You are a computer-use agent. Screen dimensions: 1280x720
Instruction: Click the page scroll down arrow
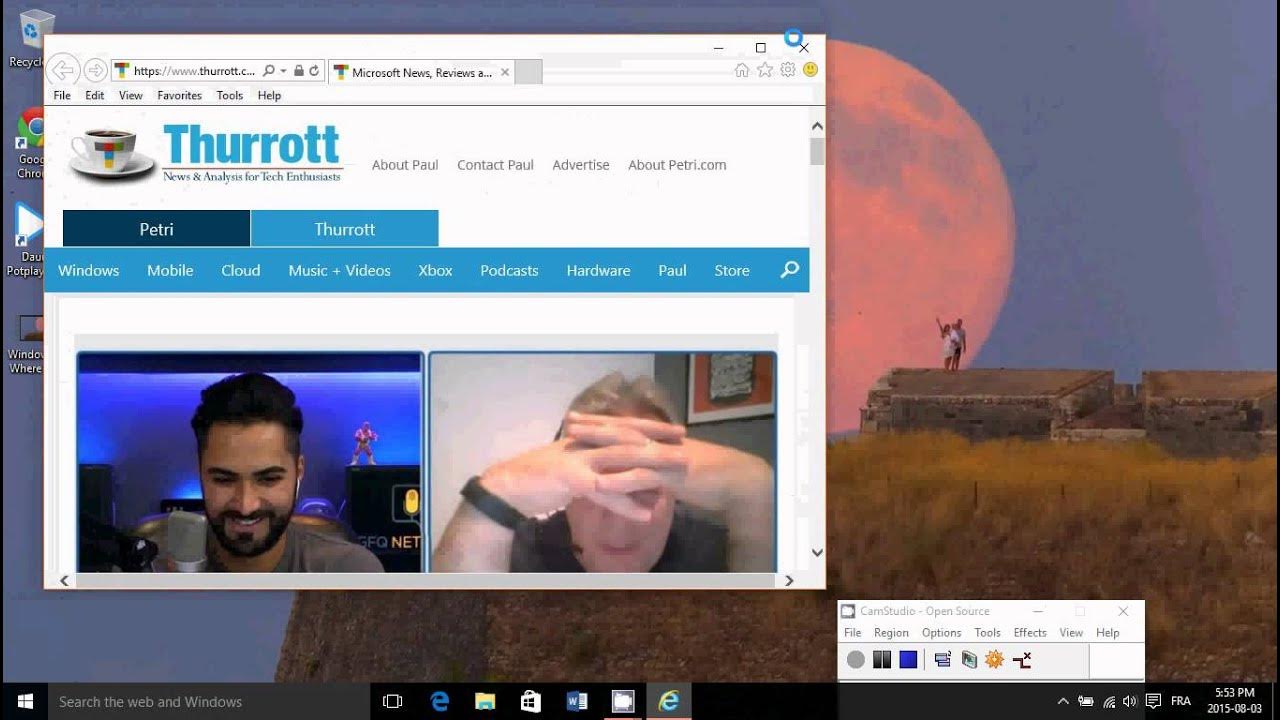tap(817, 552)
